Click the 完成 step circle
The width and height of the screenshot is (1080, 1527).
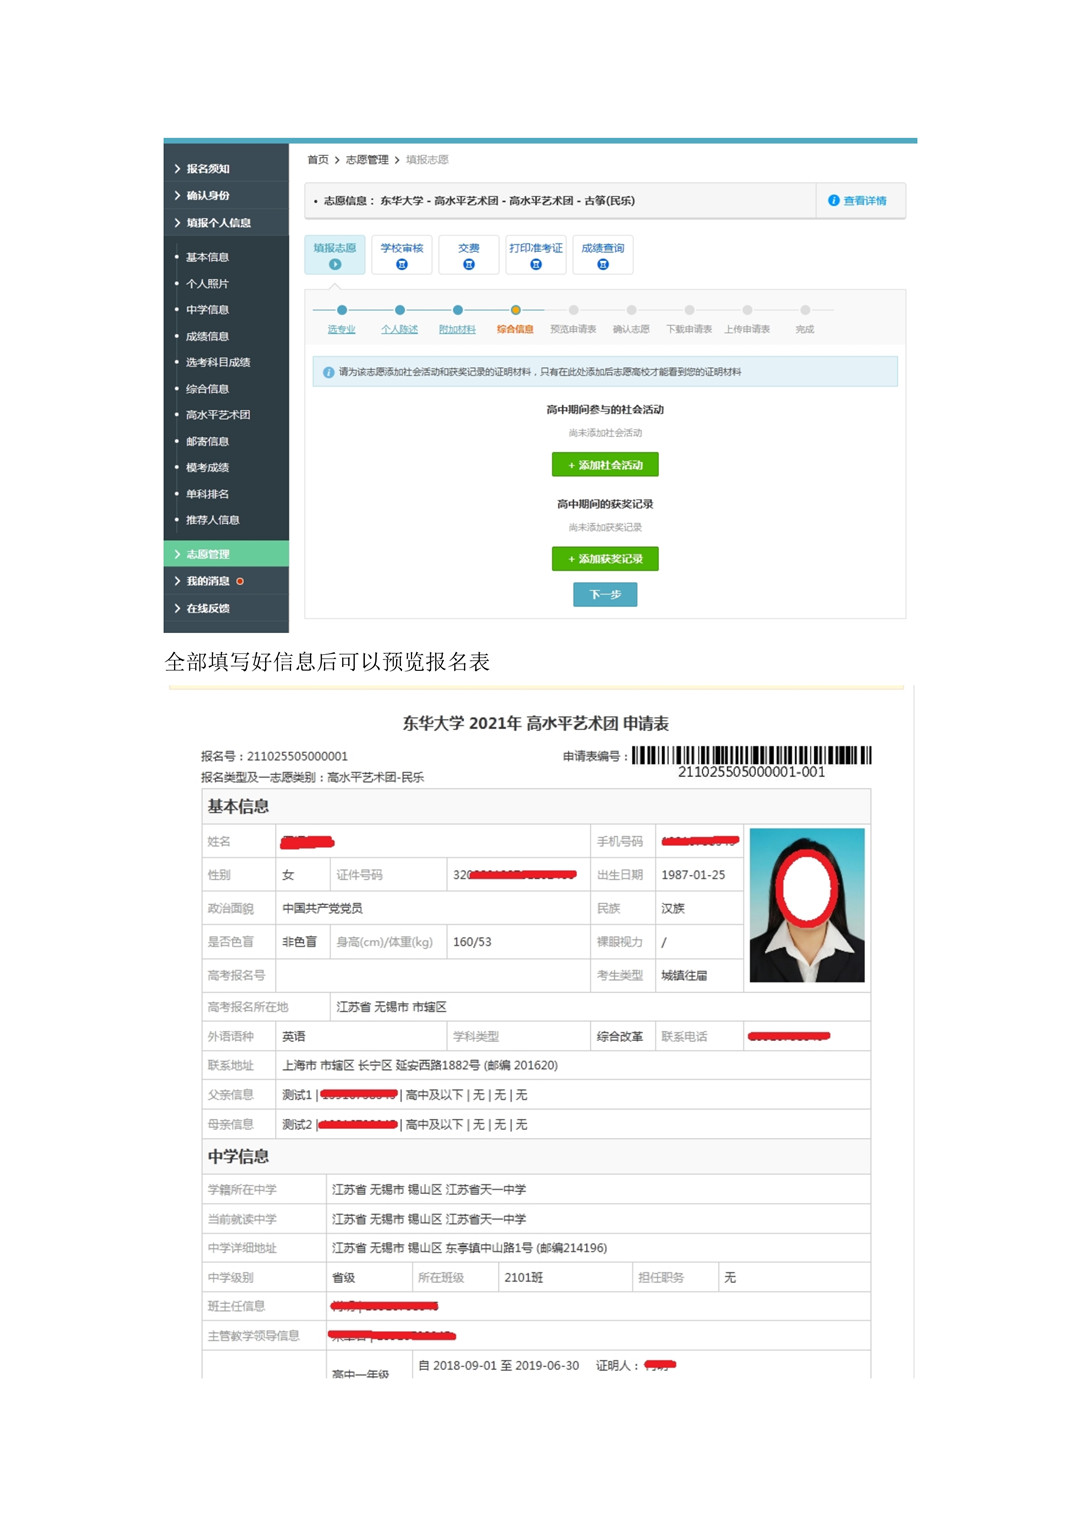click(x=806, y=310)
